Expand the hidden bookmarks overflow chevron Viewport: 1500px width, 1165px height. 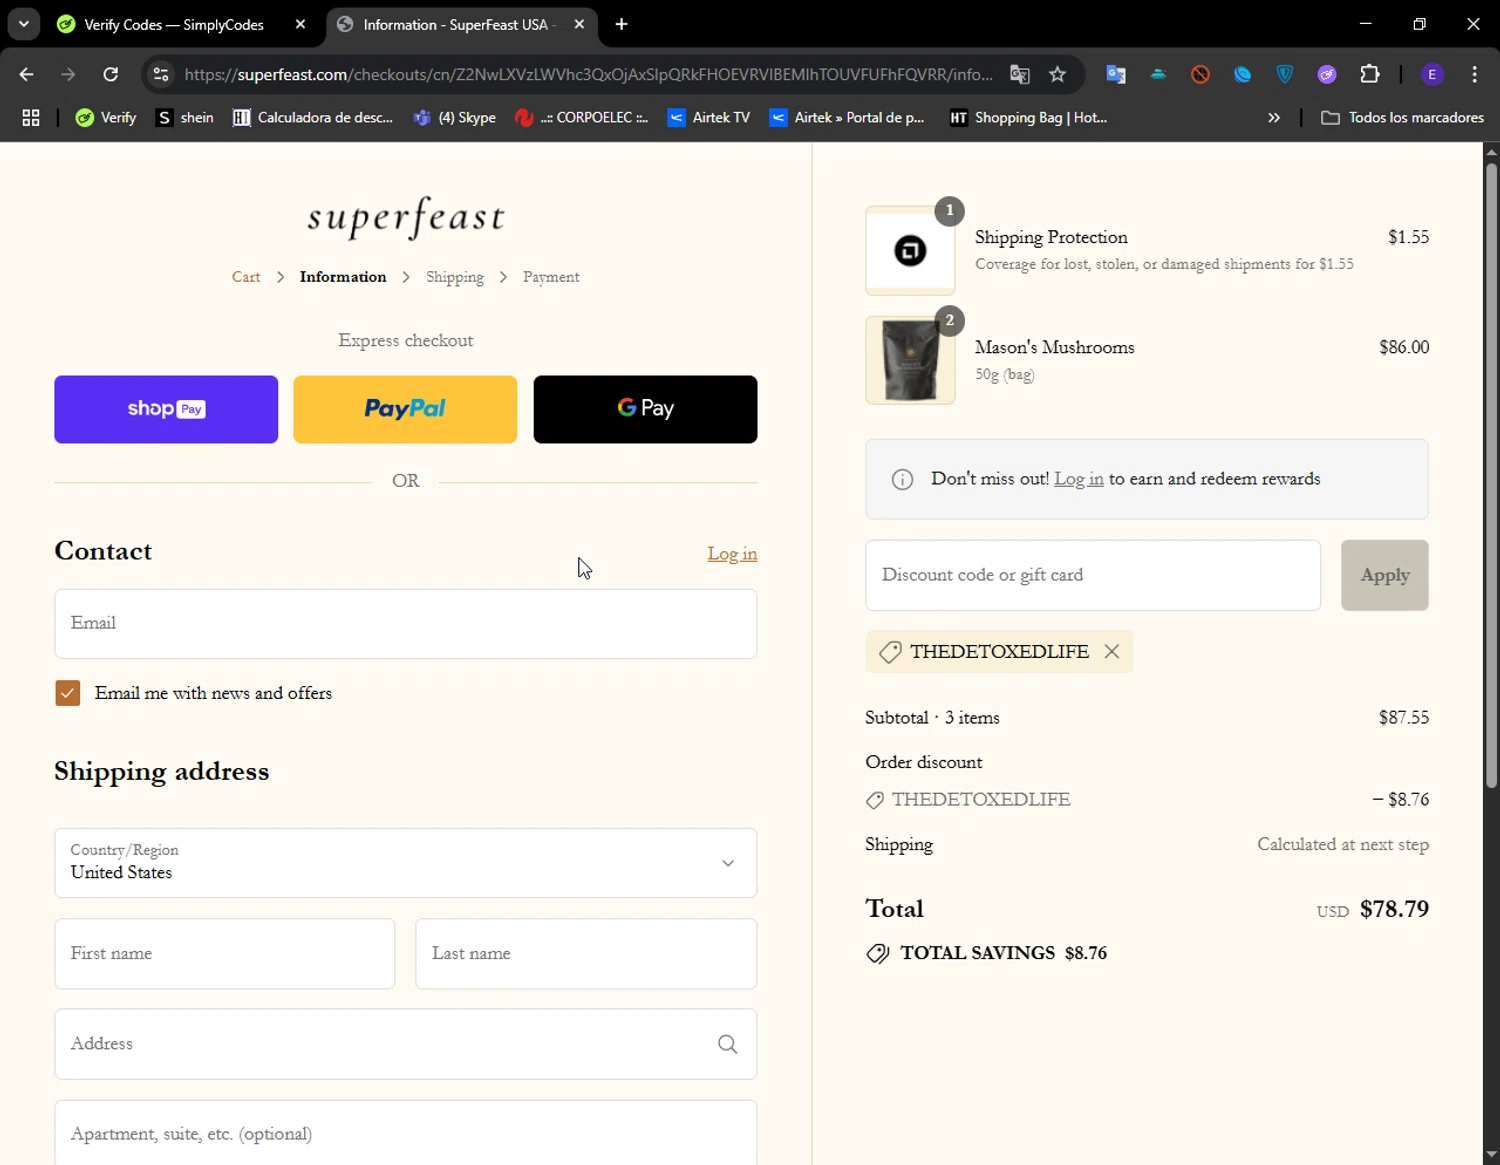tap(1274, 118)
